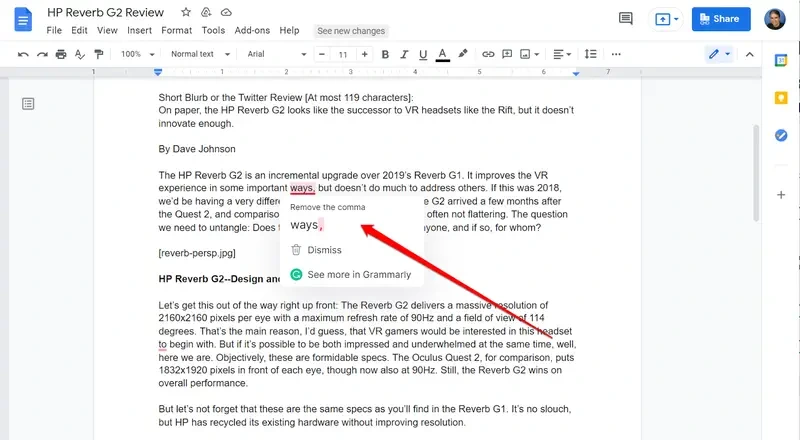Click the 'By Dave Johnson' byline

[197, 149]
